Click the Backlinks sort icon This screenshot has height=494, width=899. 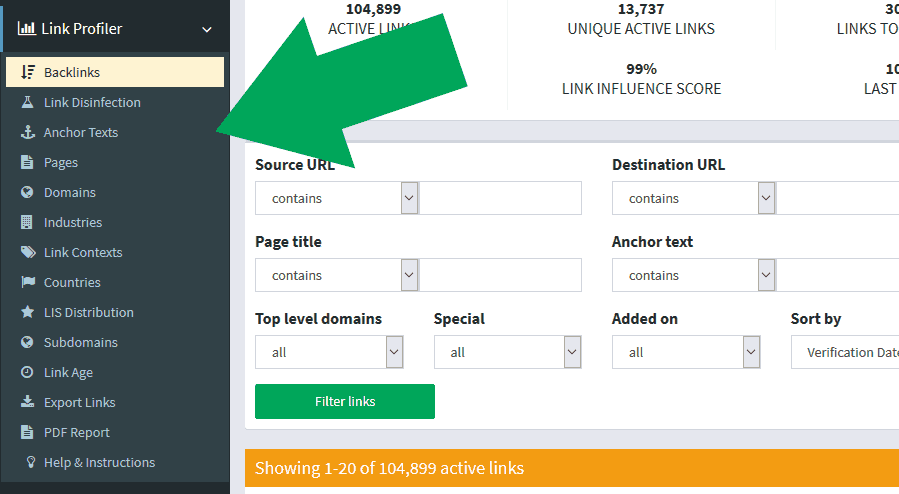(28, 72)
